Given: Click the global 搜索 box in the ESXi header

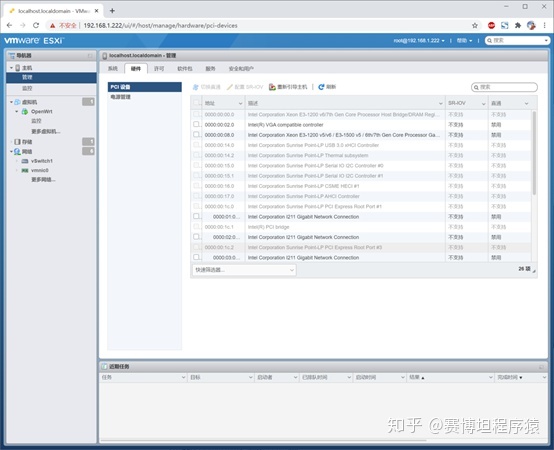Looking at the screenshot, I should [518, 41].
